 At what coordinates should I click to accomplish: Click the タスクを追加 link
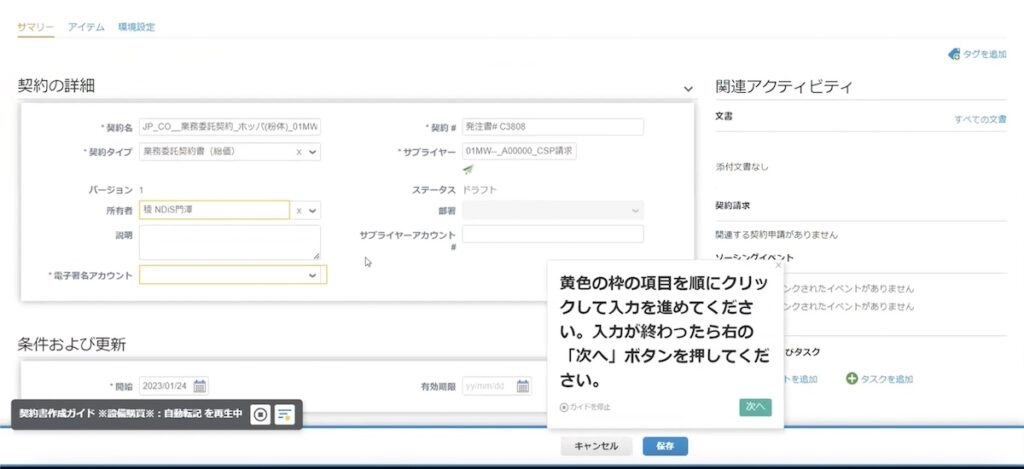click(x=887, y=379)
